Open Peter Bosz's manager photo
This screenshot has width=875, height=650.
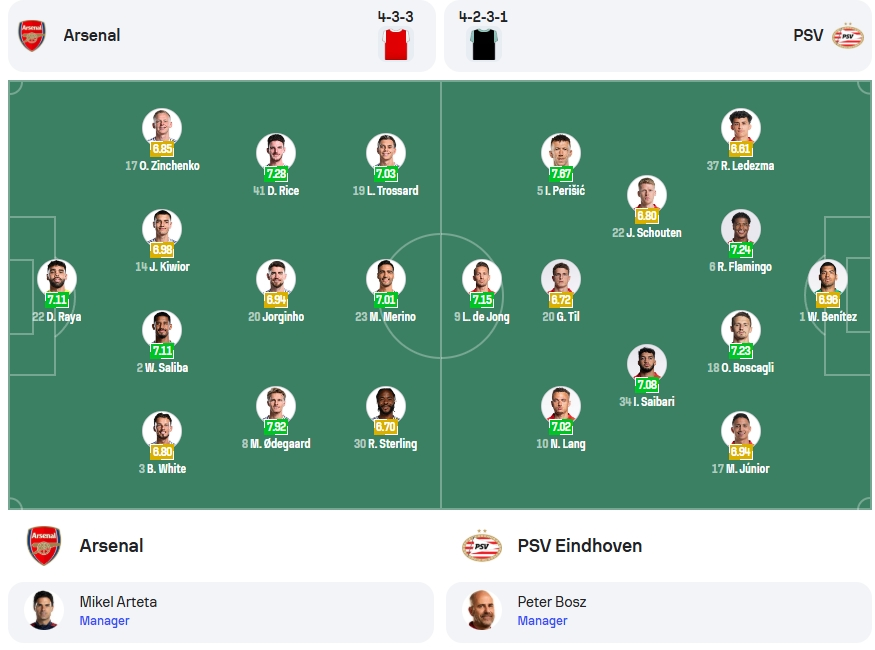(481, 610)
